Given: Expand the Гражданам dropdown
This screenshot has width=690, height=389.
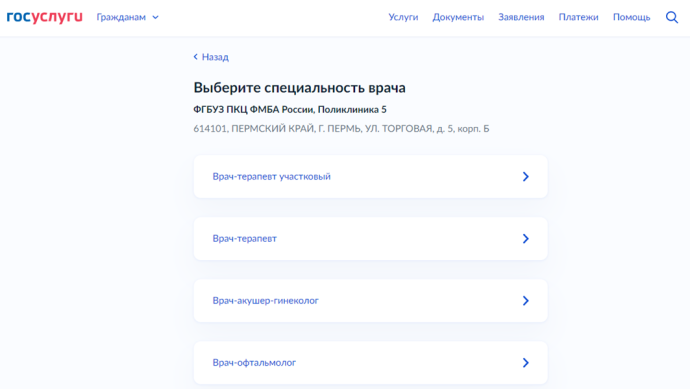Looking at the screenshot, I should coord(128,17).
